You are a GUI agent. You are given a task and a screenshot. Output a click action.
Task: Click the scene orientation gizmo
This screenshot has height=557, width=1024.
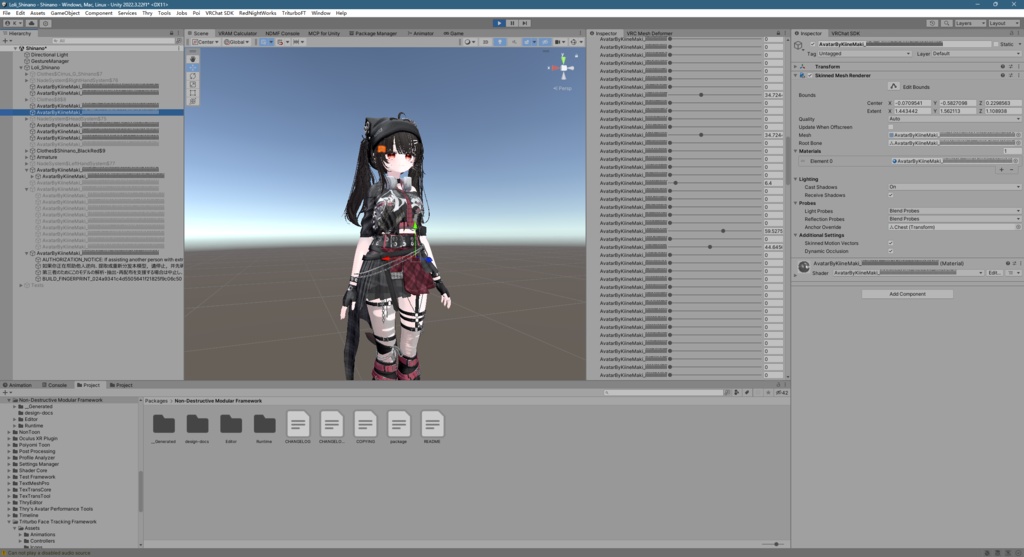point(563,68)
